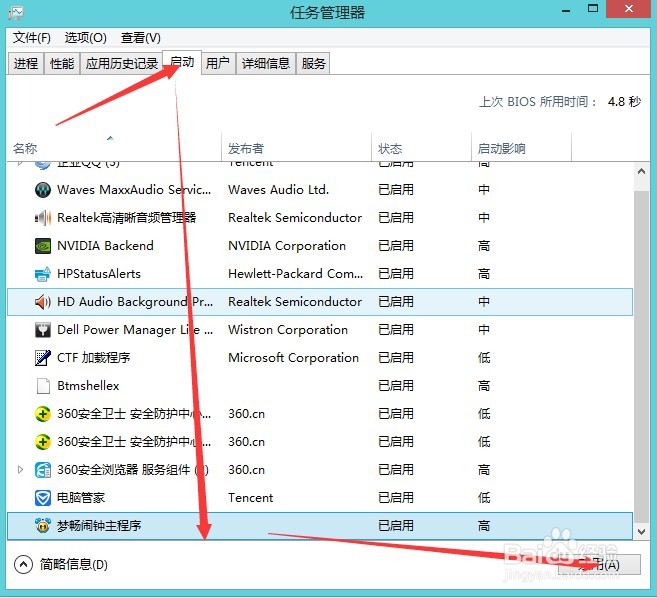Click the CTF 加载程序 pen icon

click(x=43, y=358)
